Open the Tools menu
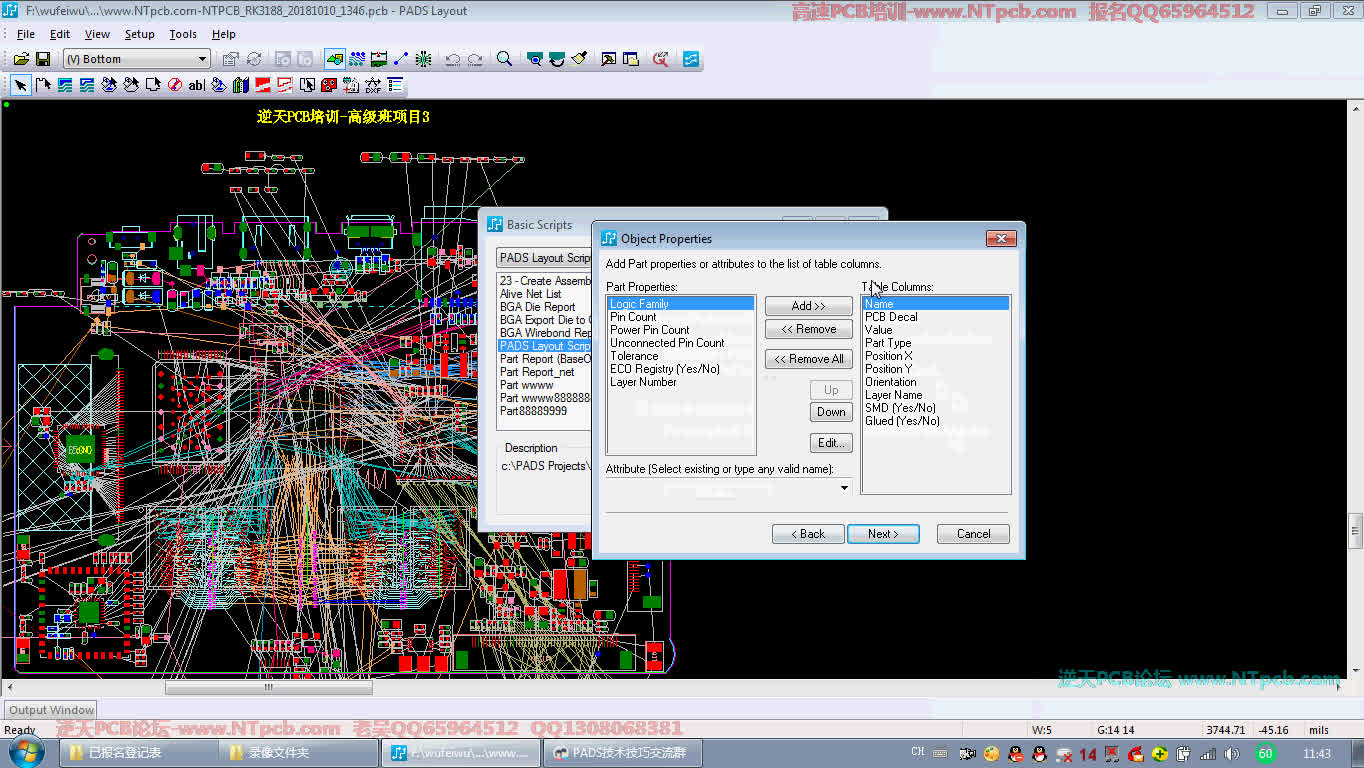Viewport: 1364px width, 768px height. click(183, 34)
